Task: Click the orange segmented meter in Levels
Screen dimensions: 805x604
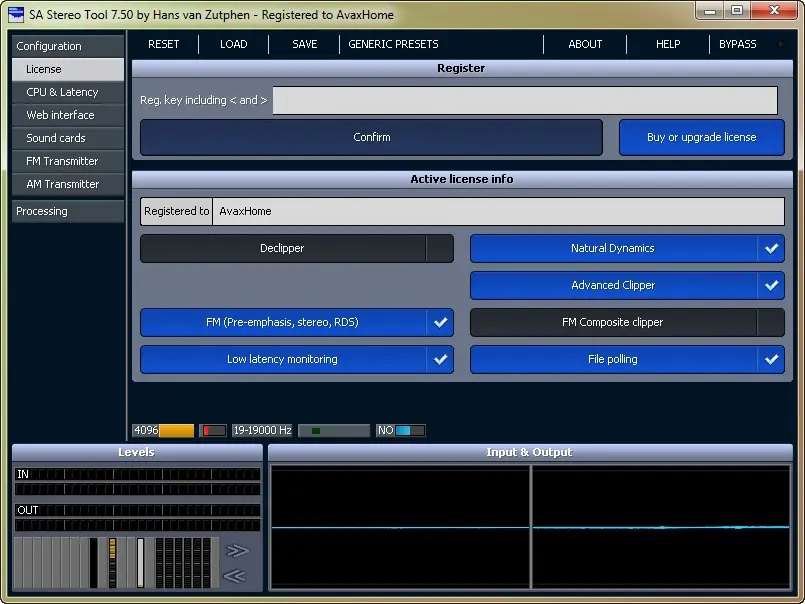Action: pyautogui.click(x=112, y=563)
